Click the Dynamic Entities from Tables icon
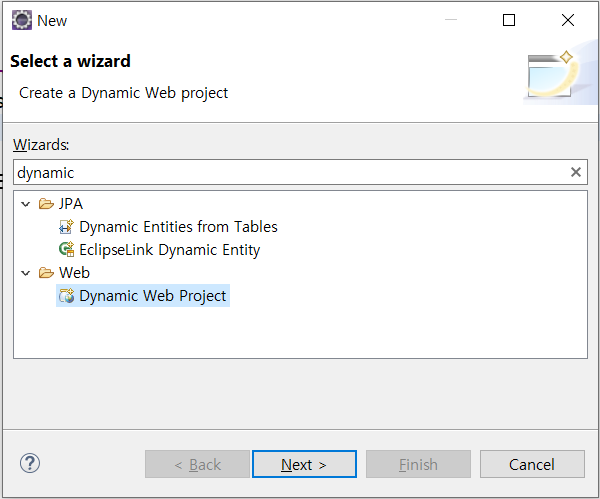 tap(66, 227)
